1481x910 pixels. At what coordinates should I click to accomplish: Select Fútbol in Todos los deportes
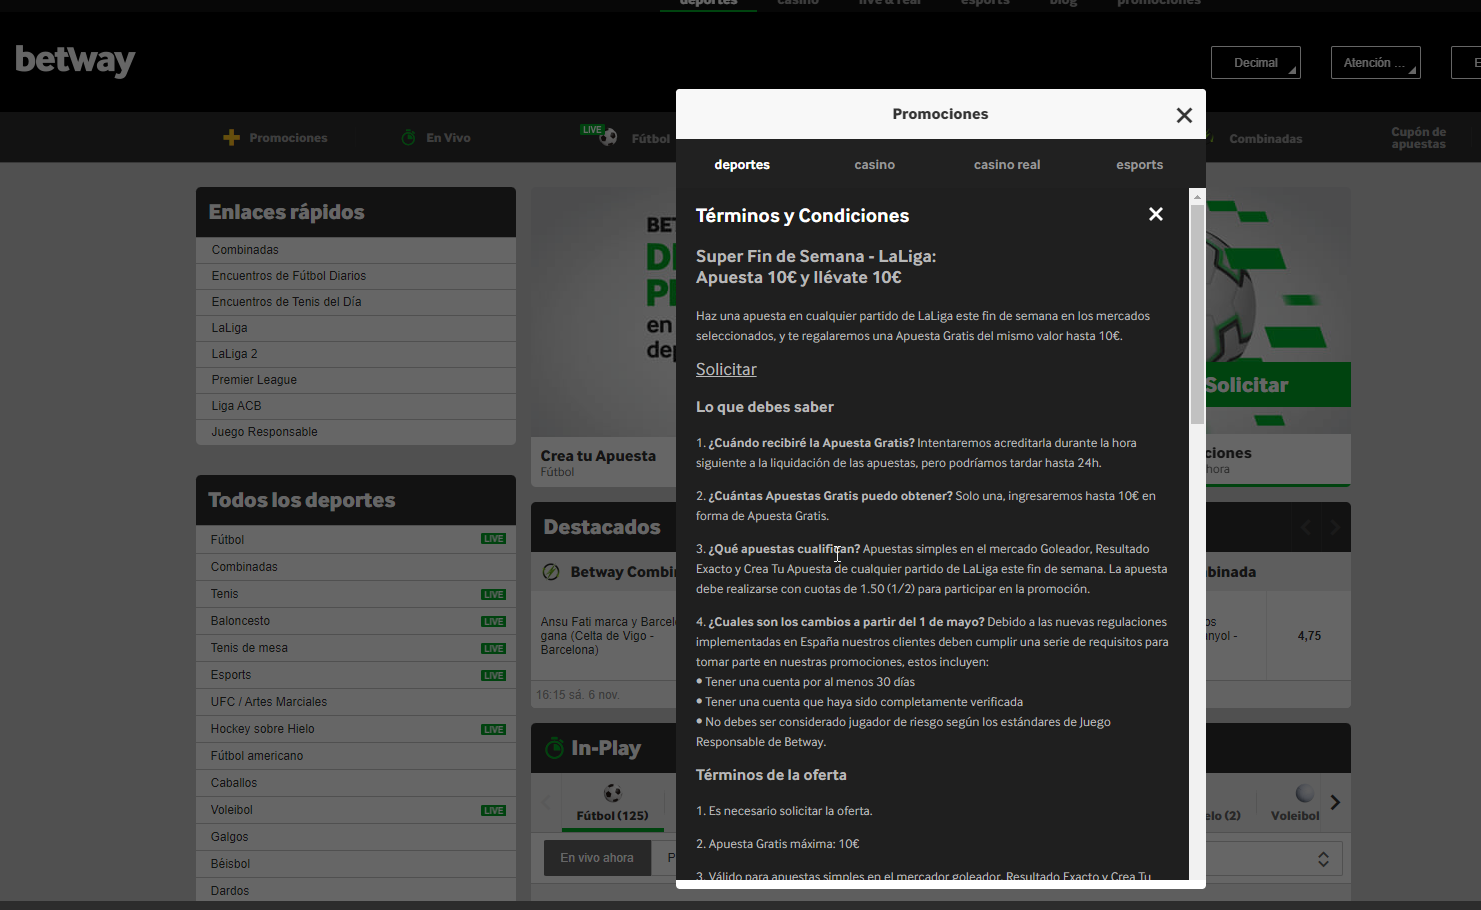356,540
